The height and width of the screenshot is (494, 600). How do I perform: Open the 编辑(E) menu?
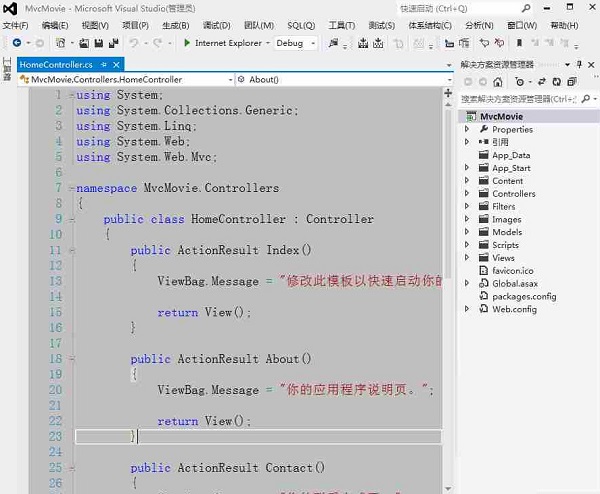[55, 26]
